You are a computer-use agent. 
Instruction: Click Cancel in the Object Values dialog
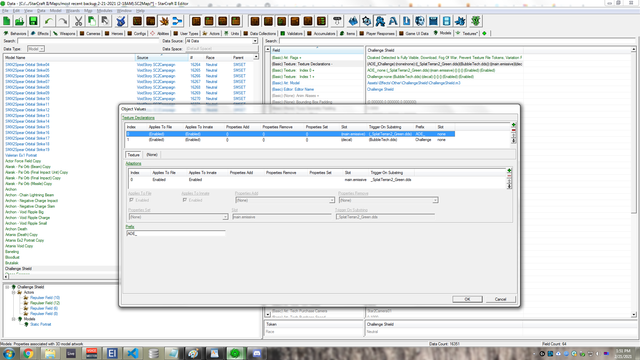(x=500, y=299)
